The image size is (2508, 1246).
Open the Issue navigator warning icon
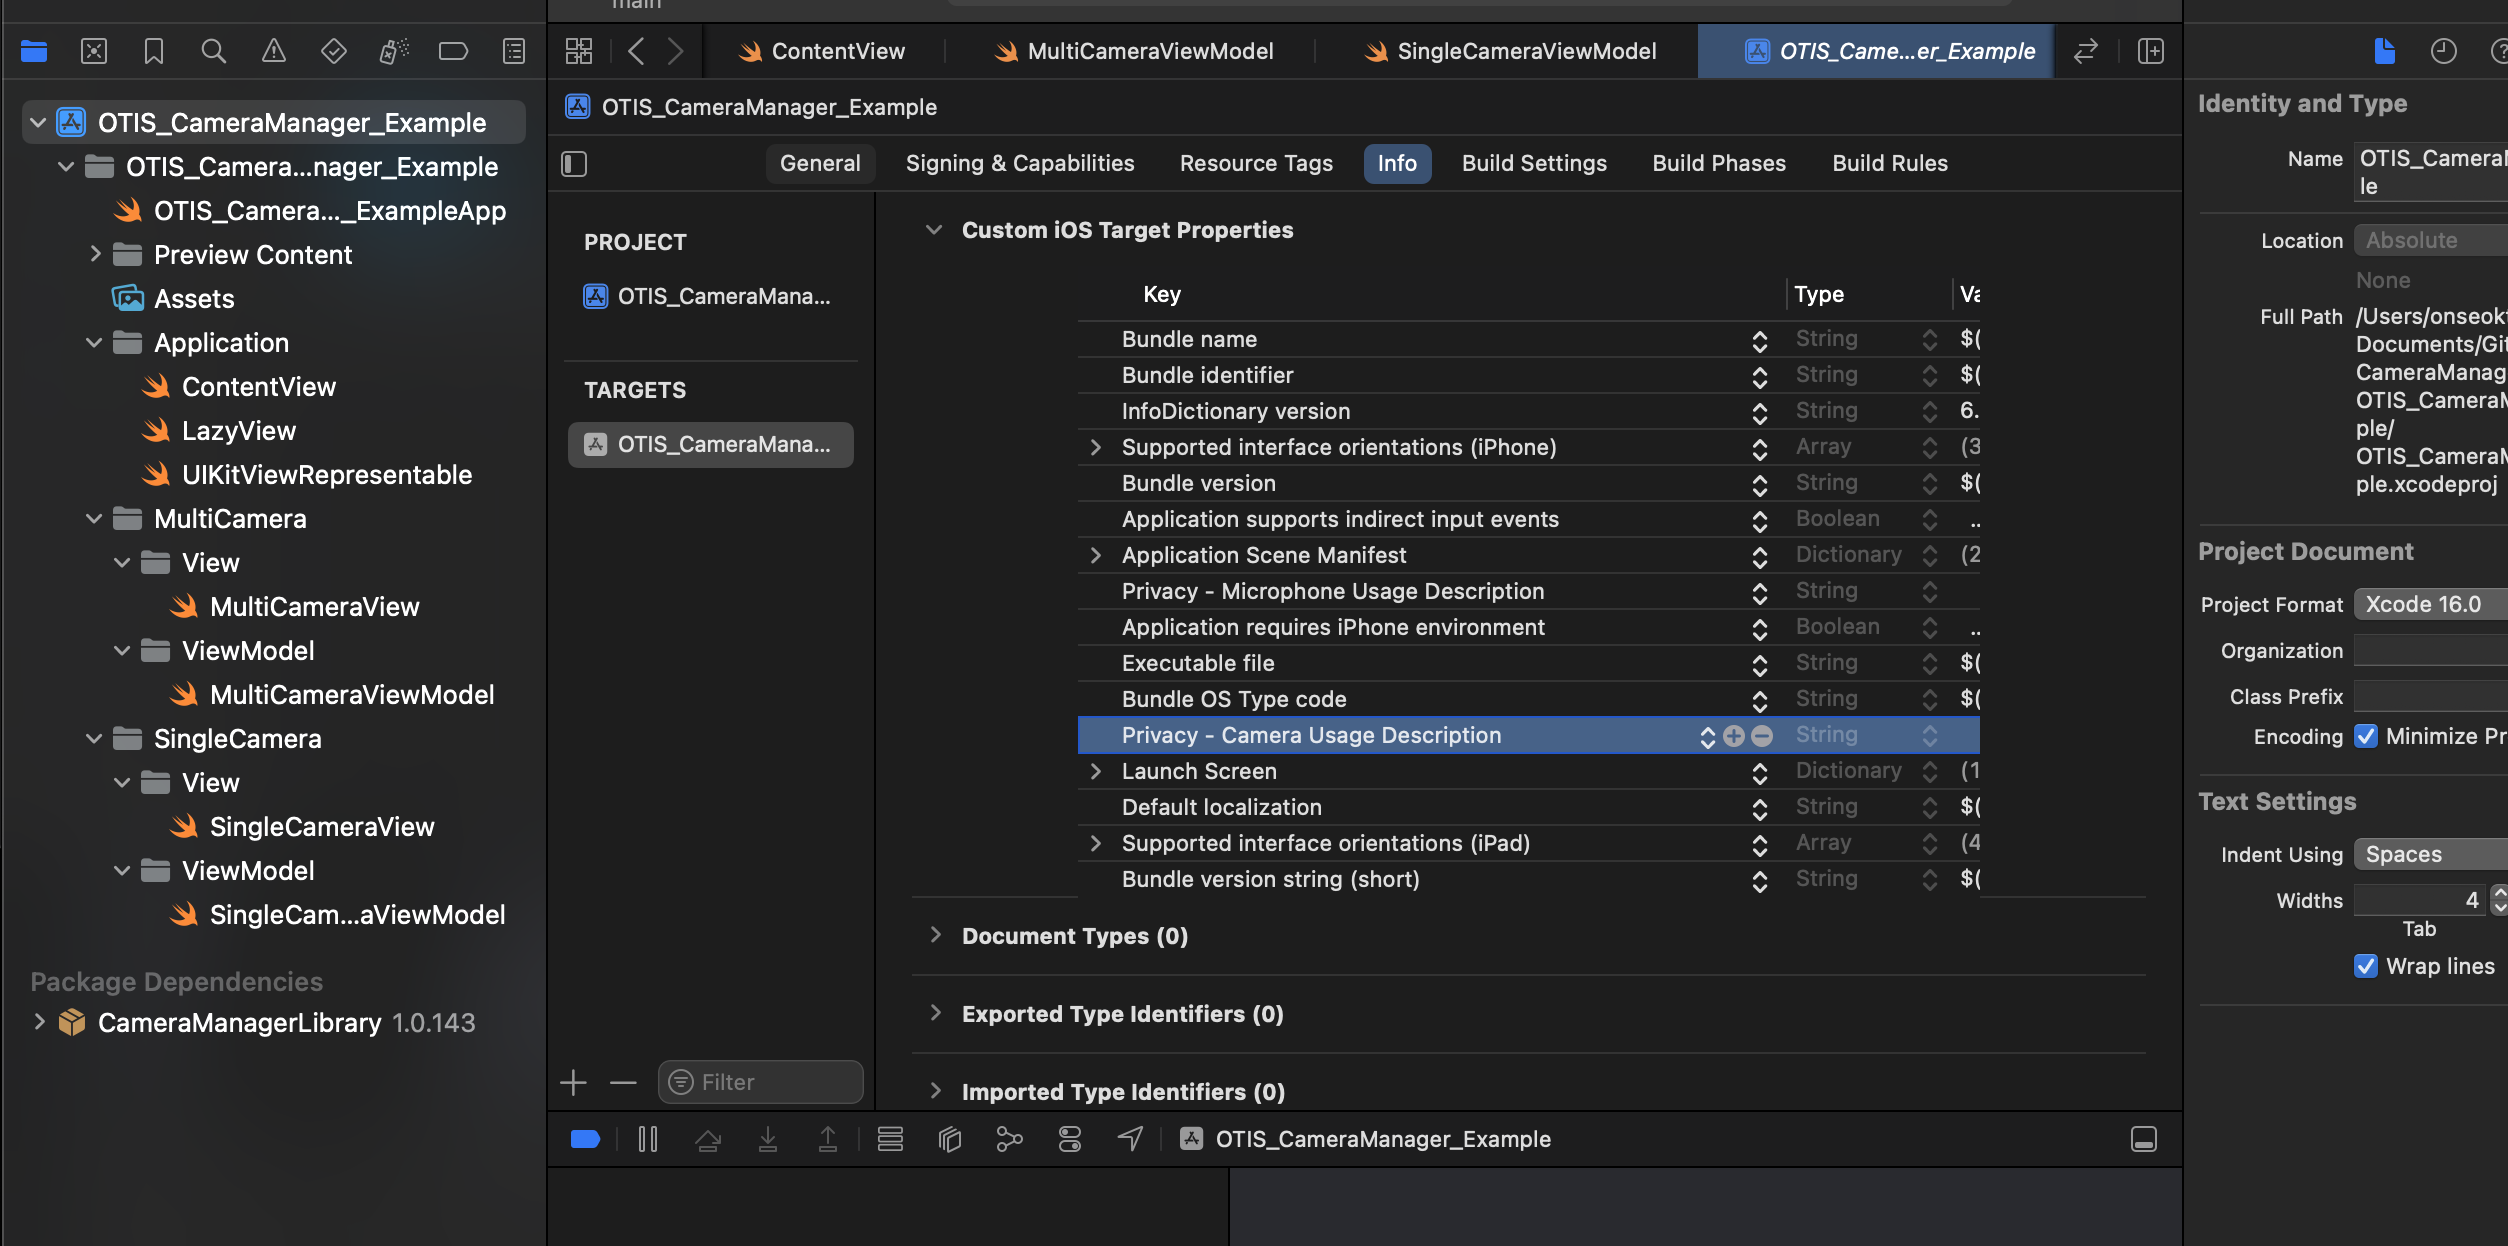coord(273,51)
